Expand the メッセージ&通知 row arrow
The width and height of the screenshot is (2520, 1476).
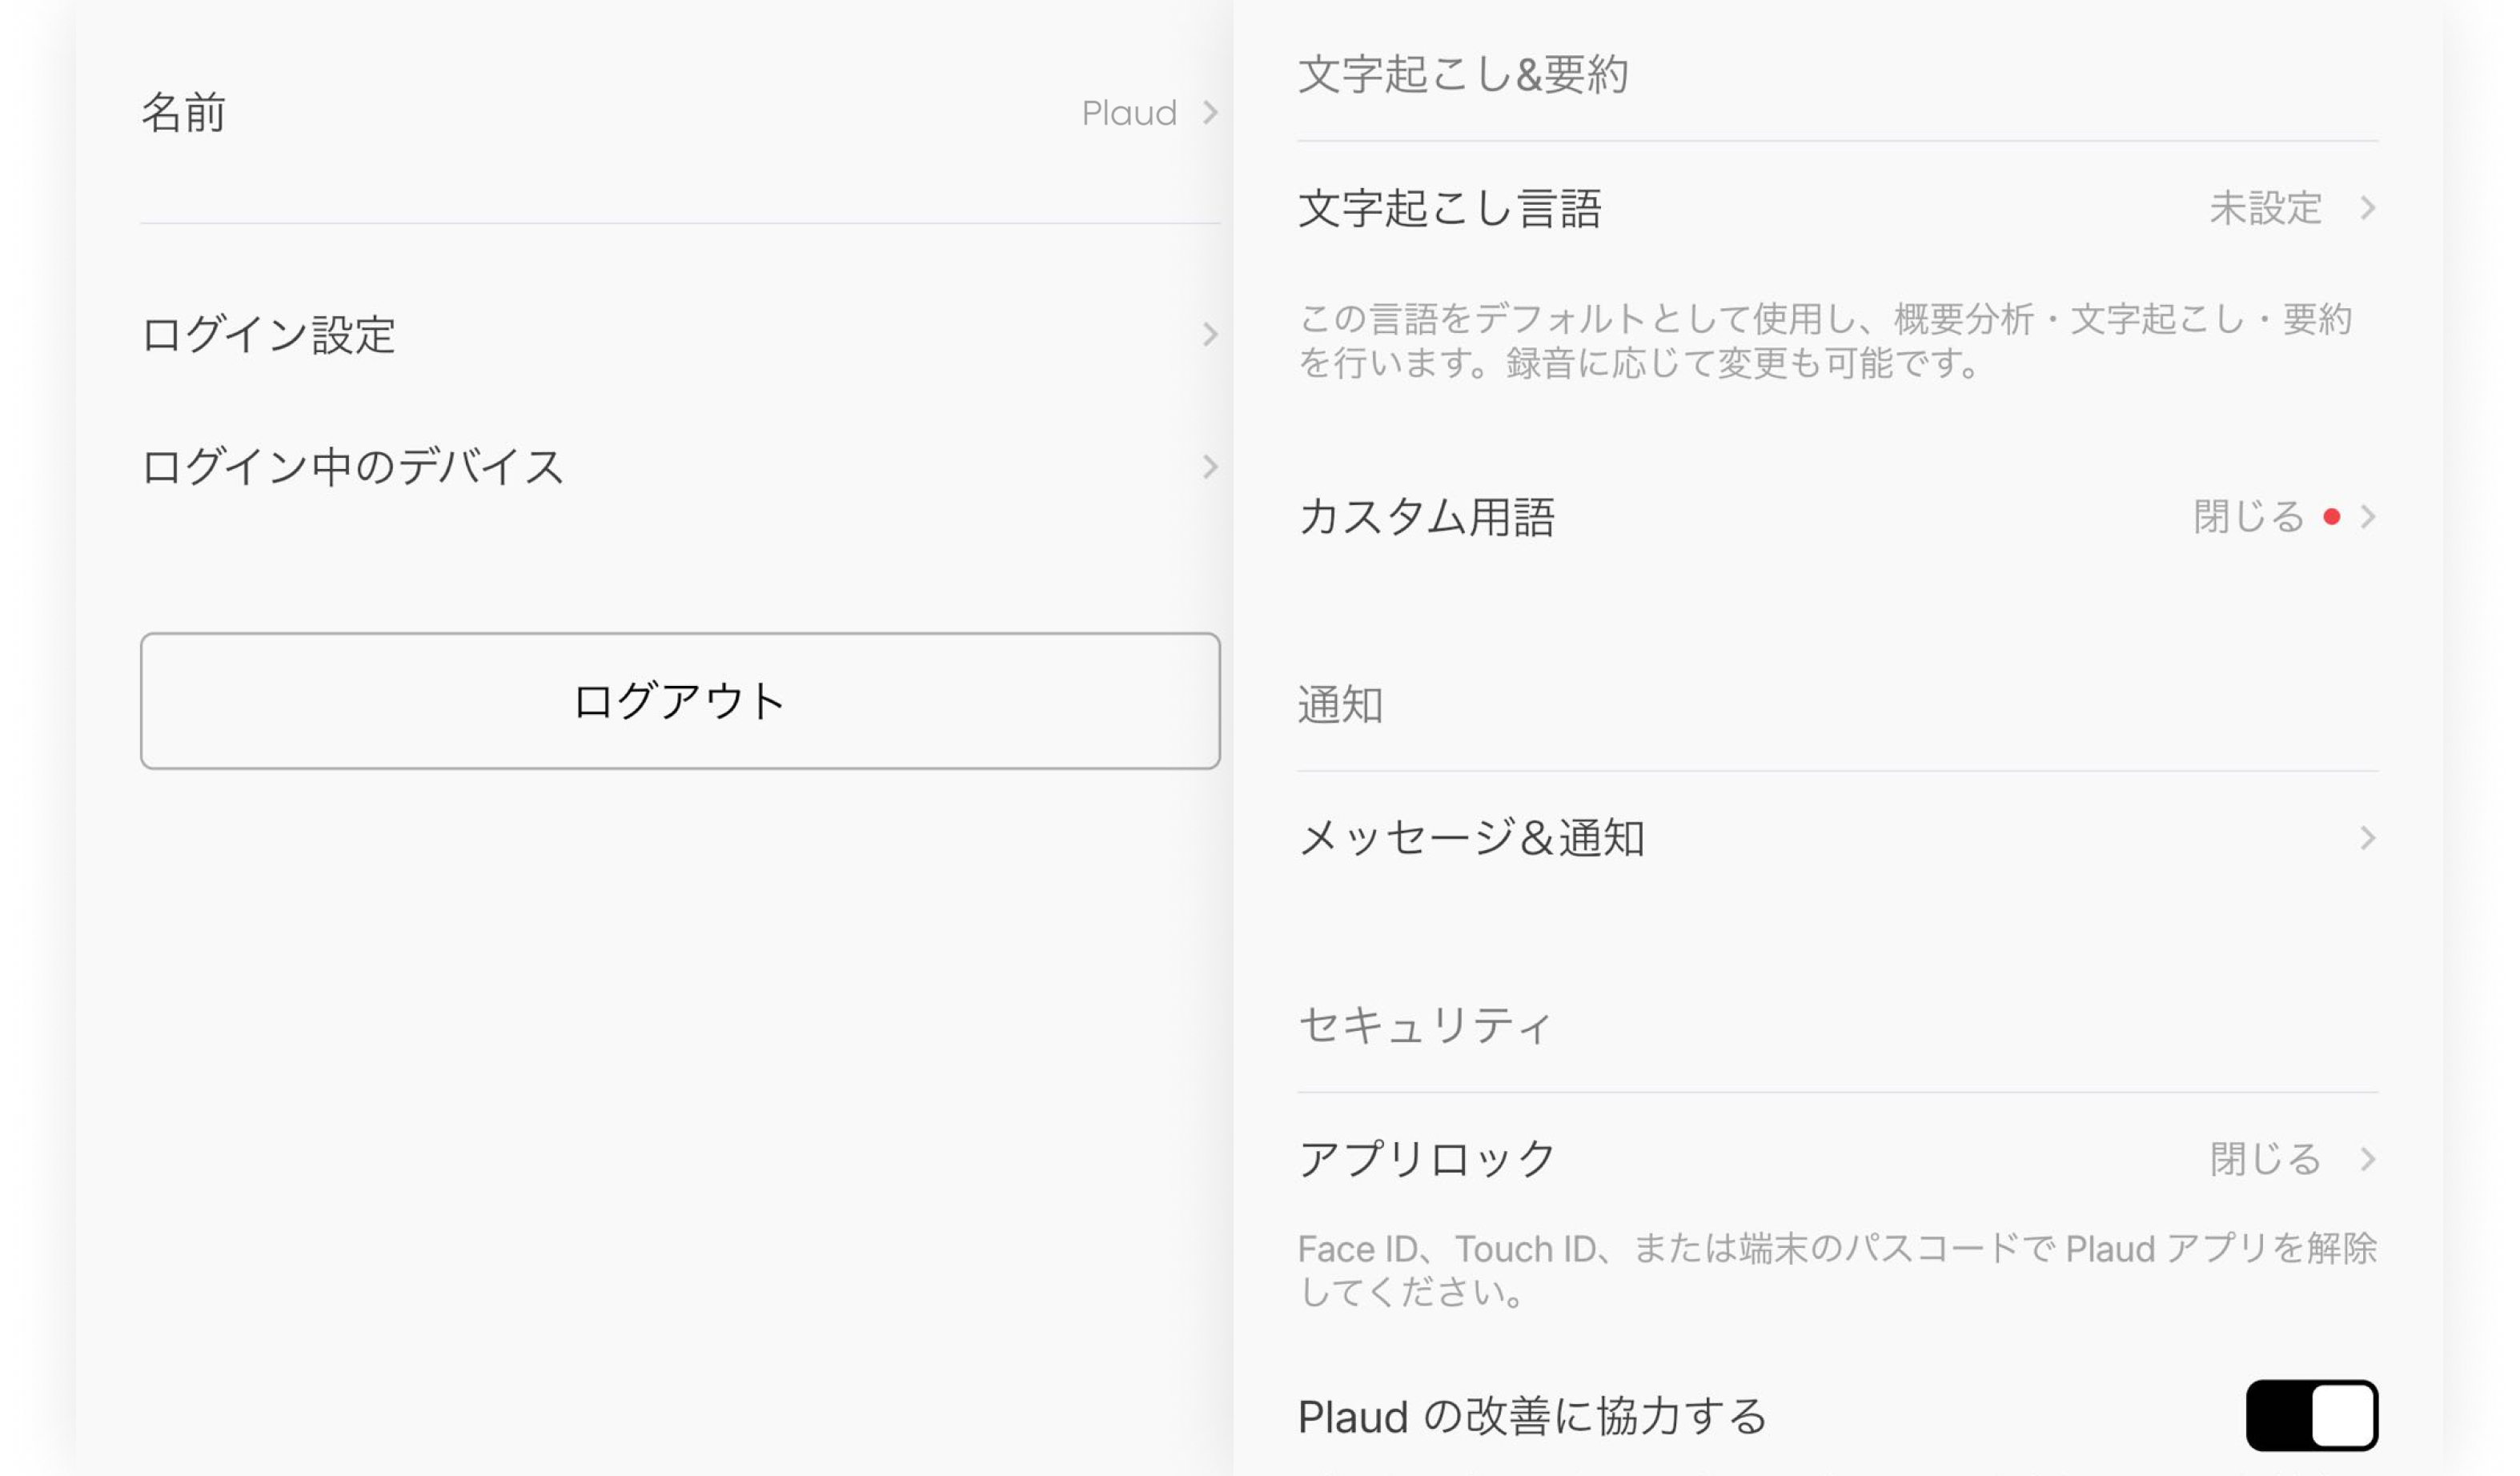tap(2367, 838)
